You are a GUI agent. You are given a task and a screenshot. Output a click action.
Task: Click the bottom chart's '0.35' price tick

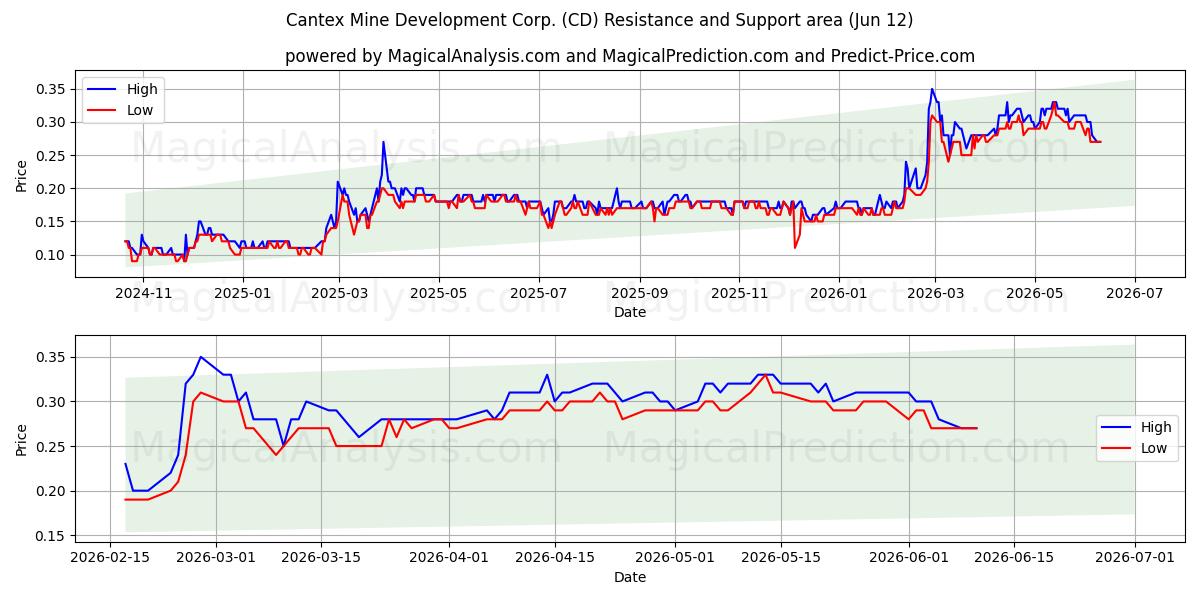pos(52,357)
